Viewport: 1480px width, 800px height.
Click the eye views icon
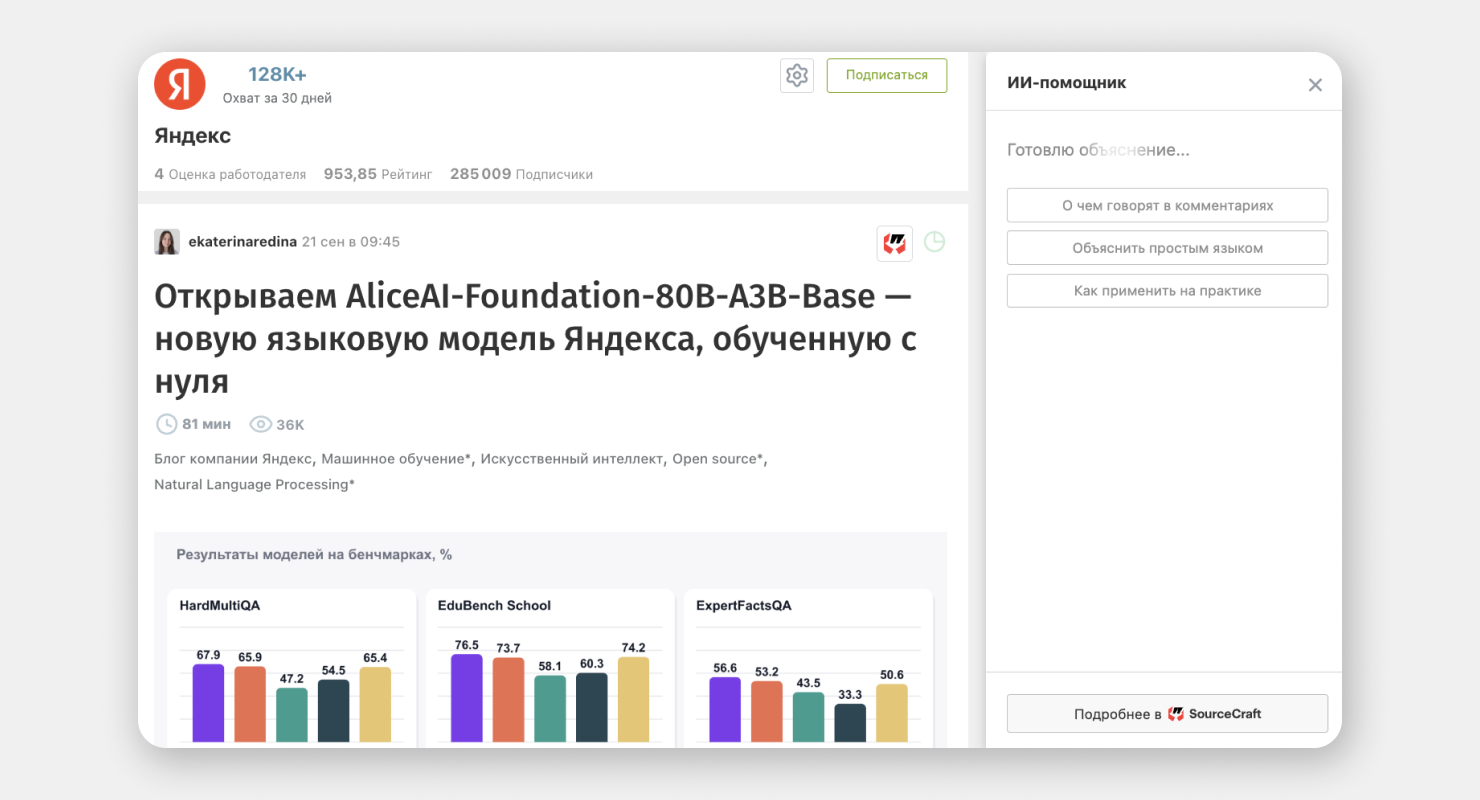click(x=260, y=424)
